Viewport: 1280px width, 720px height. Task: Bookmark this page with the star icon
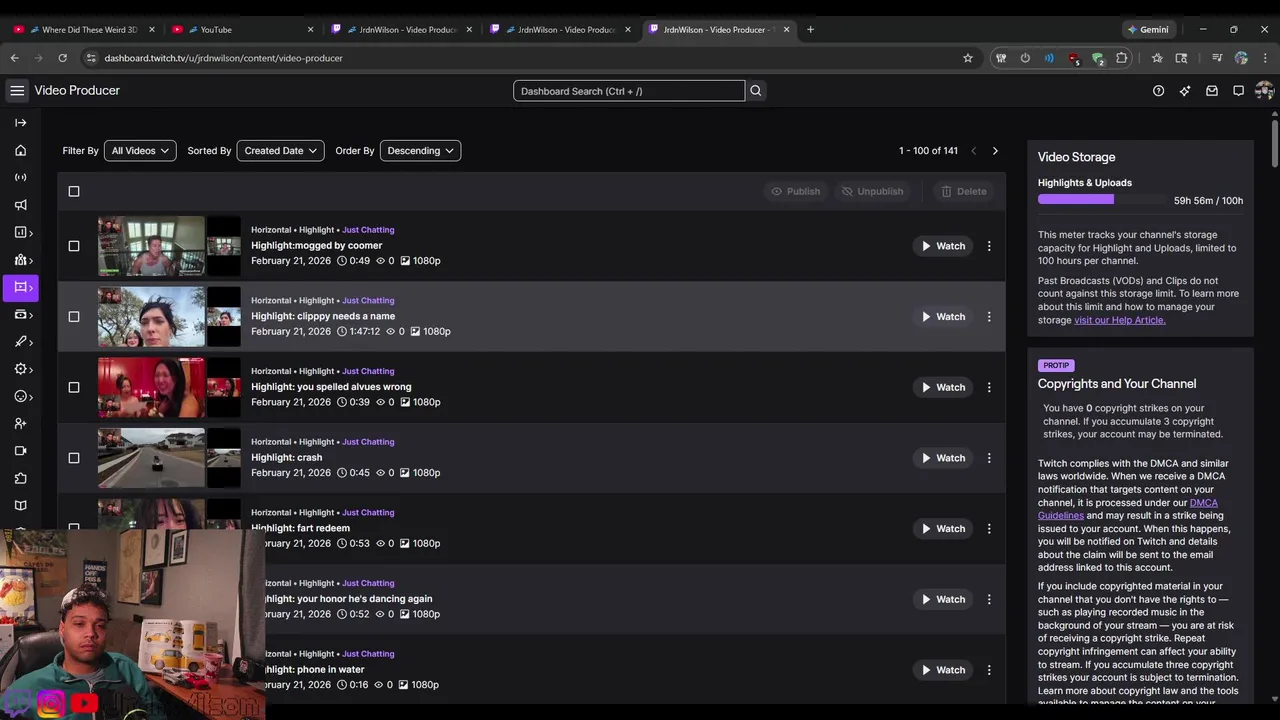point(968,58)
